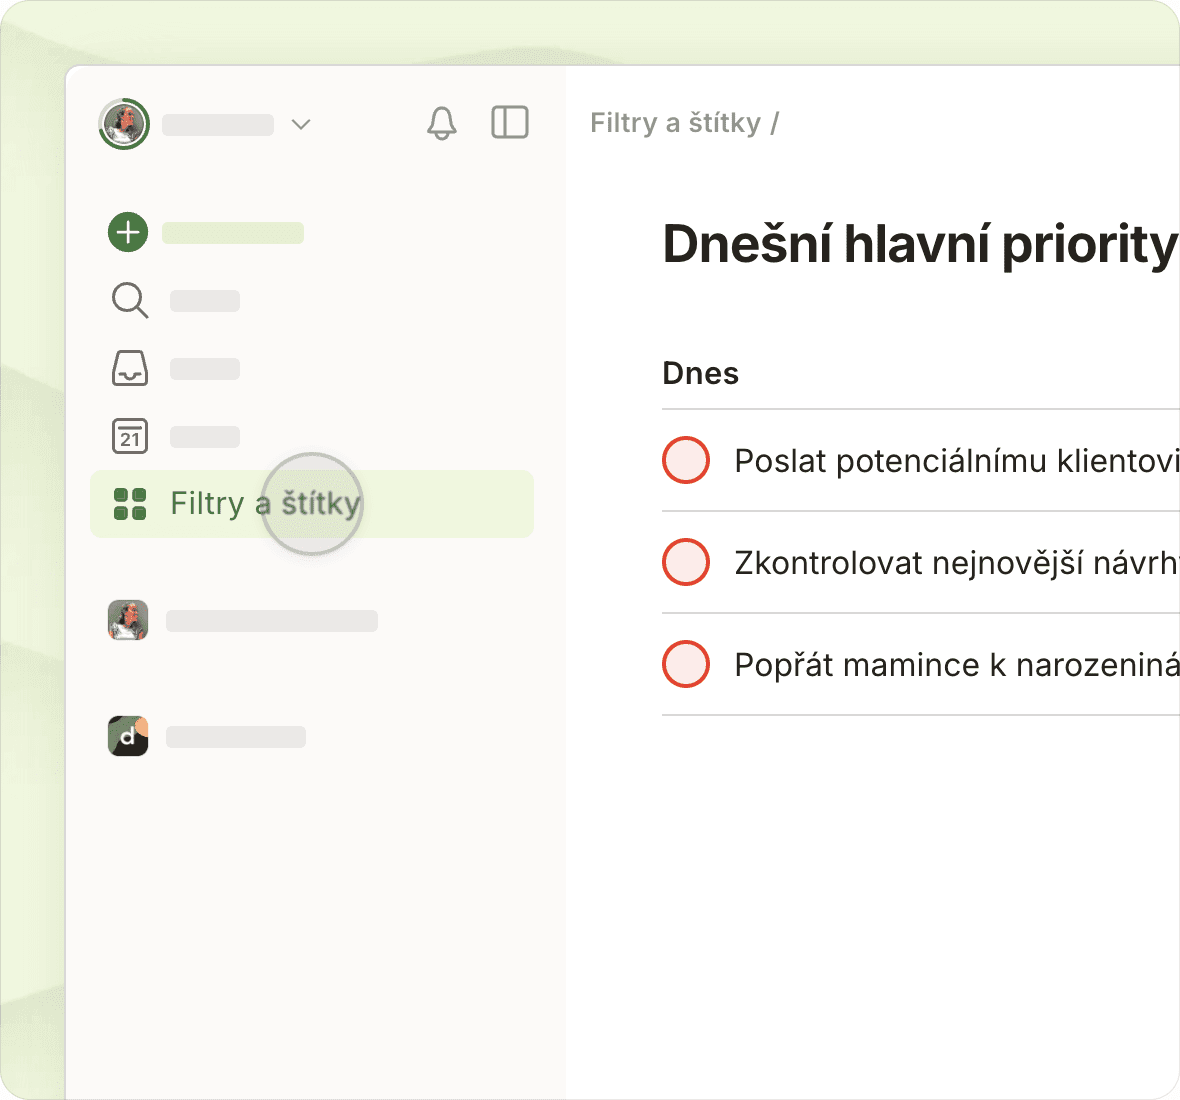Click the "Dnešní hlavní priority" title

(919, 244)
